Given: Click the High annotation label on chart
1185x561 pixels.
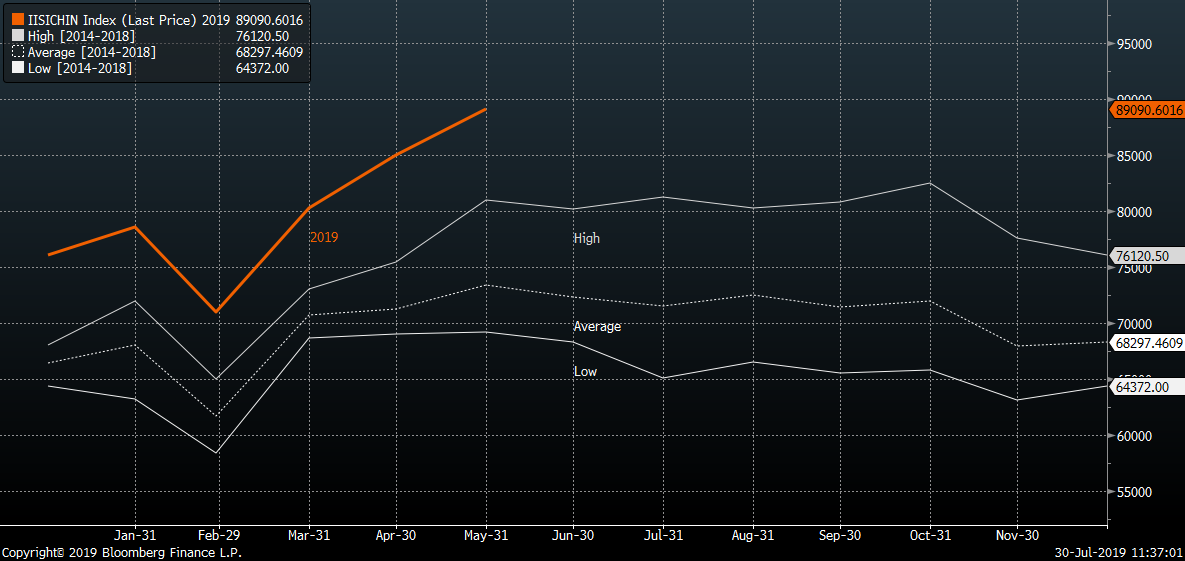Looking at the screenshot, I should click(x=587, y=239).
